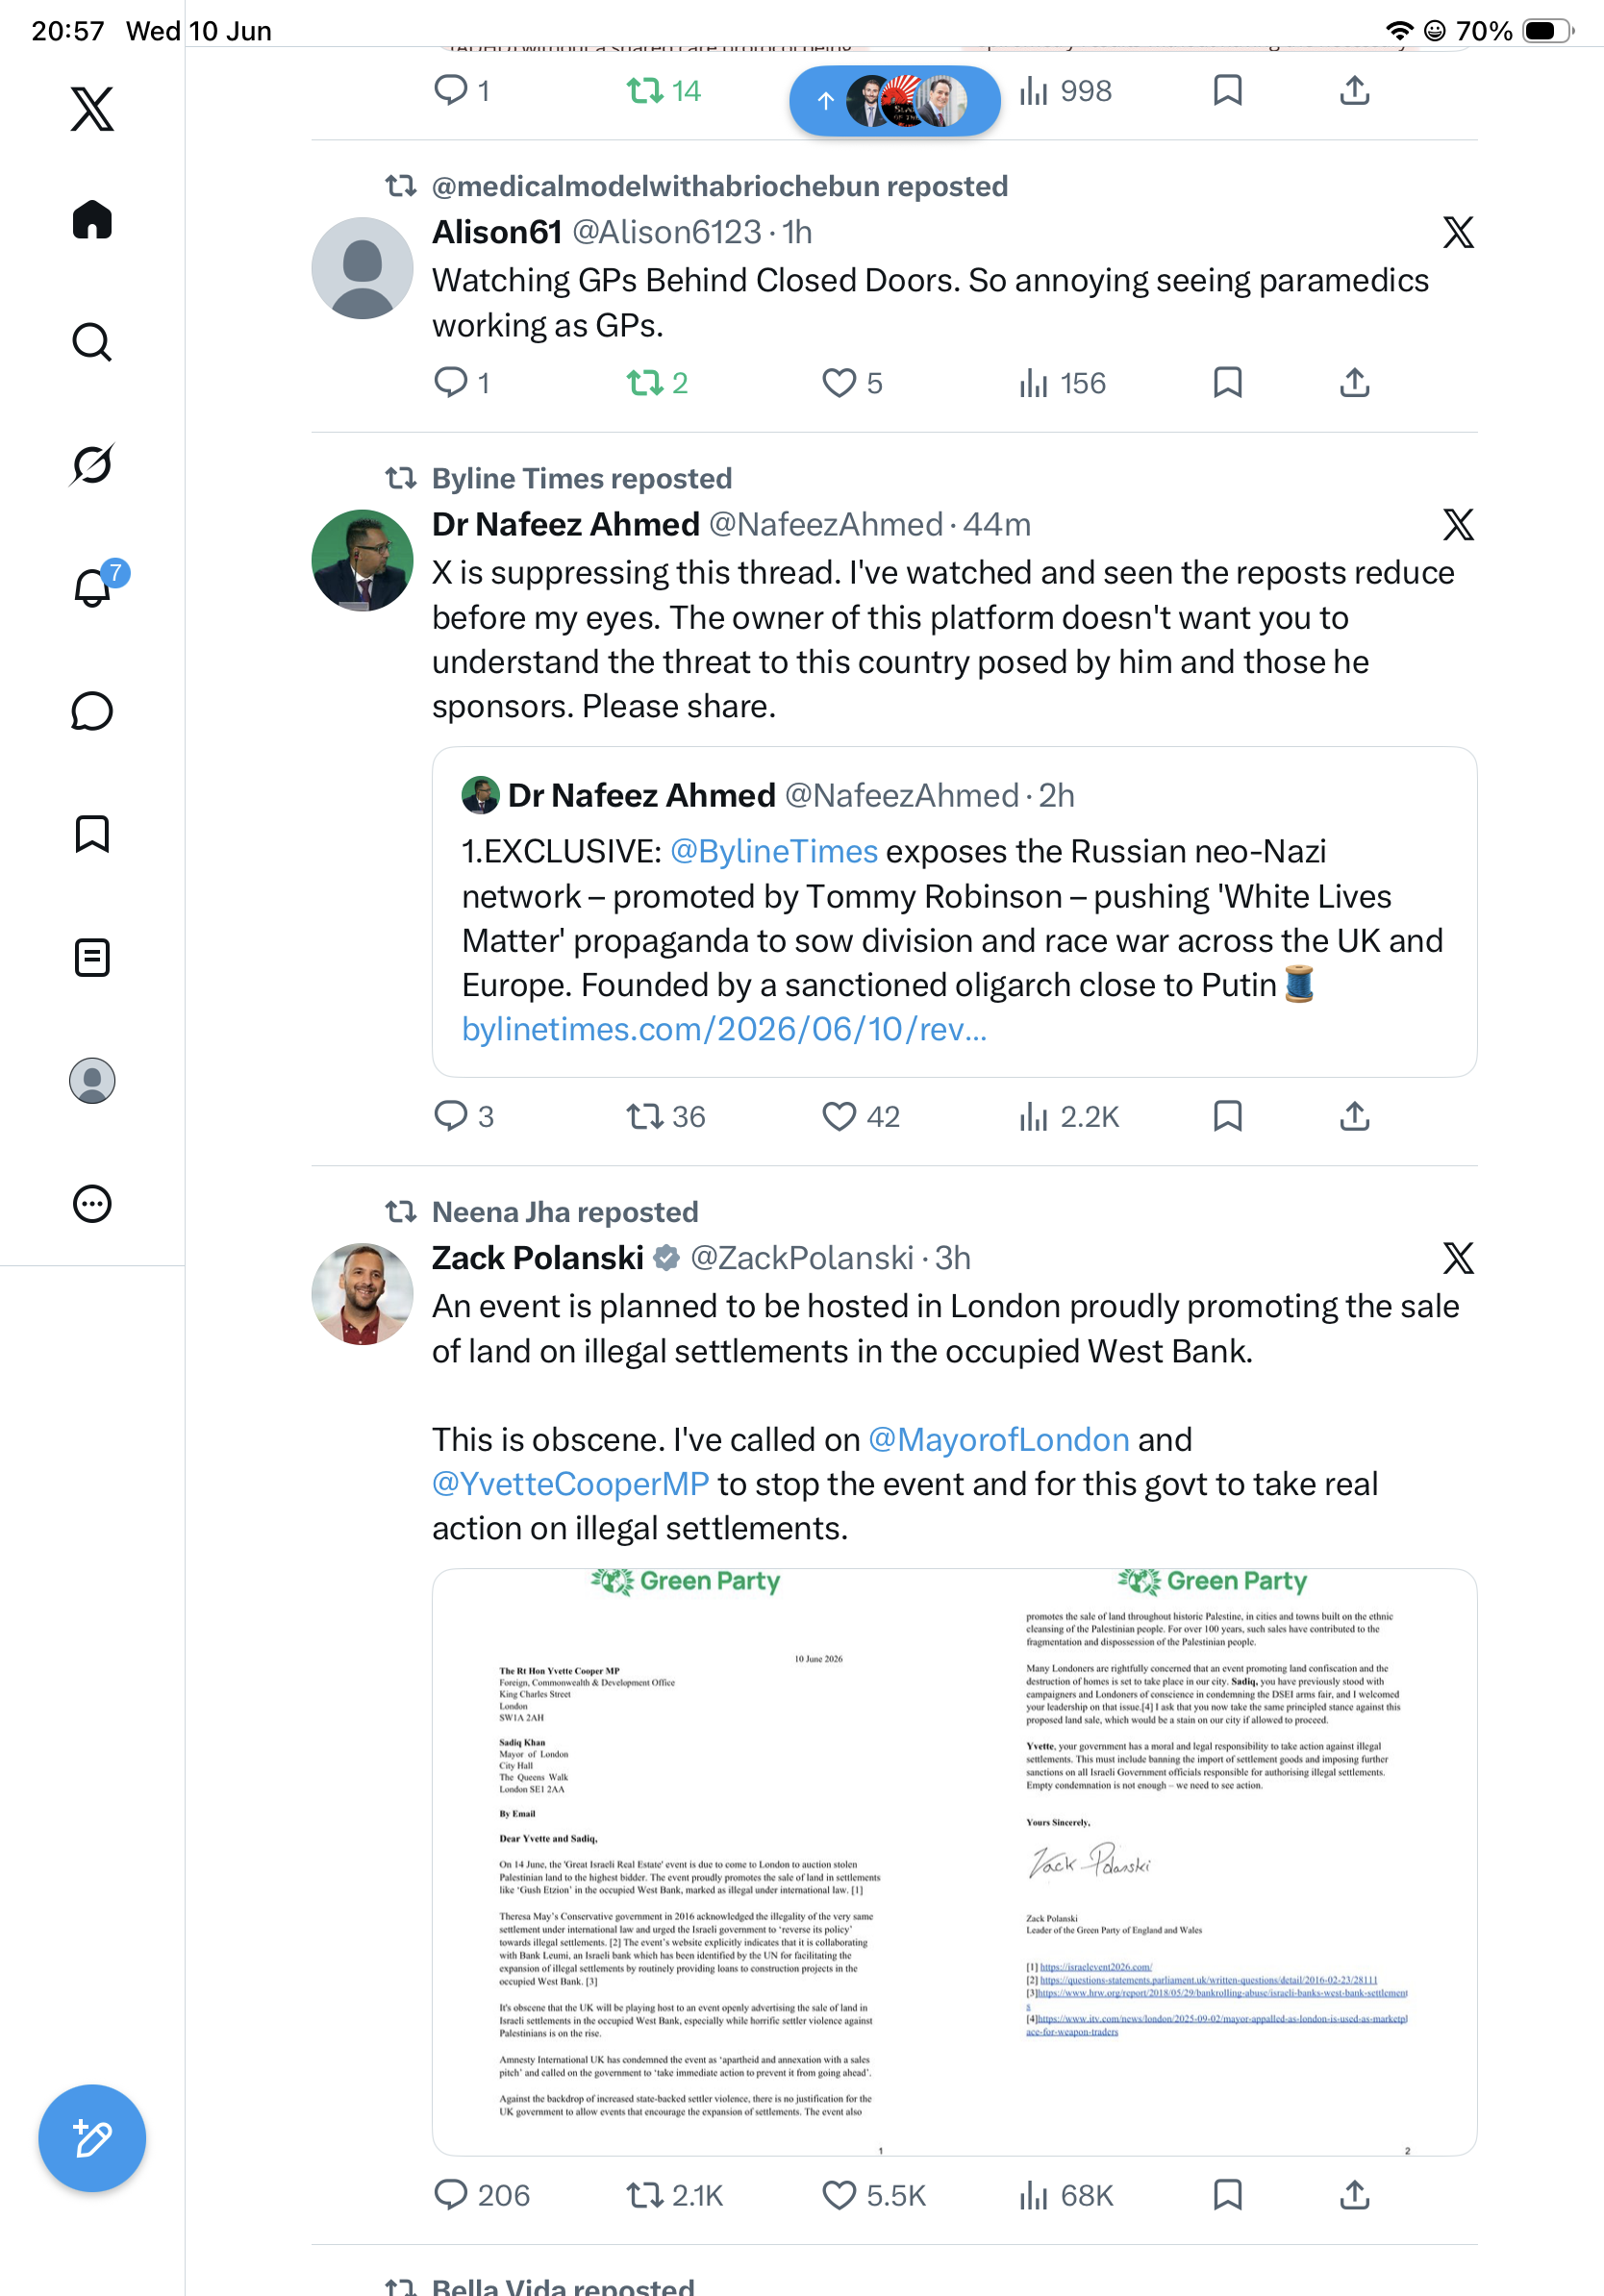Open the Green Party letter image

954,1861
